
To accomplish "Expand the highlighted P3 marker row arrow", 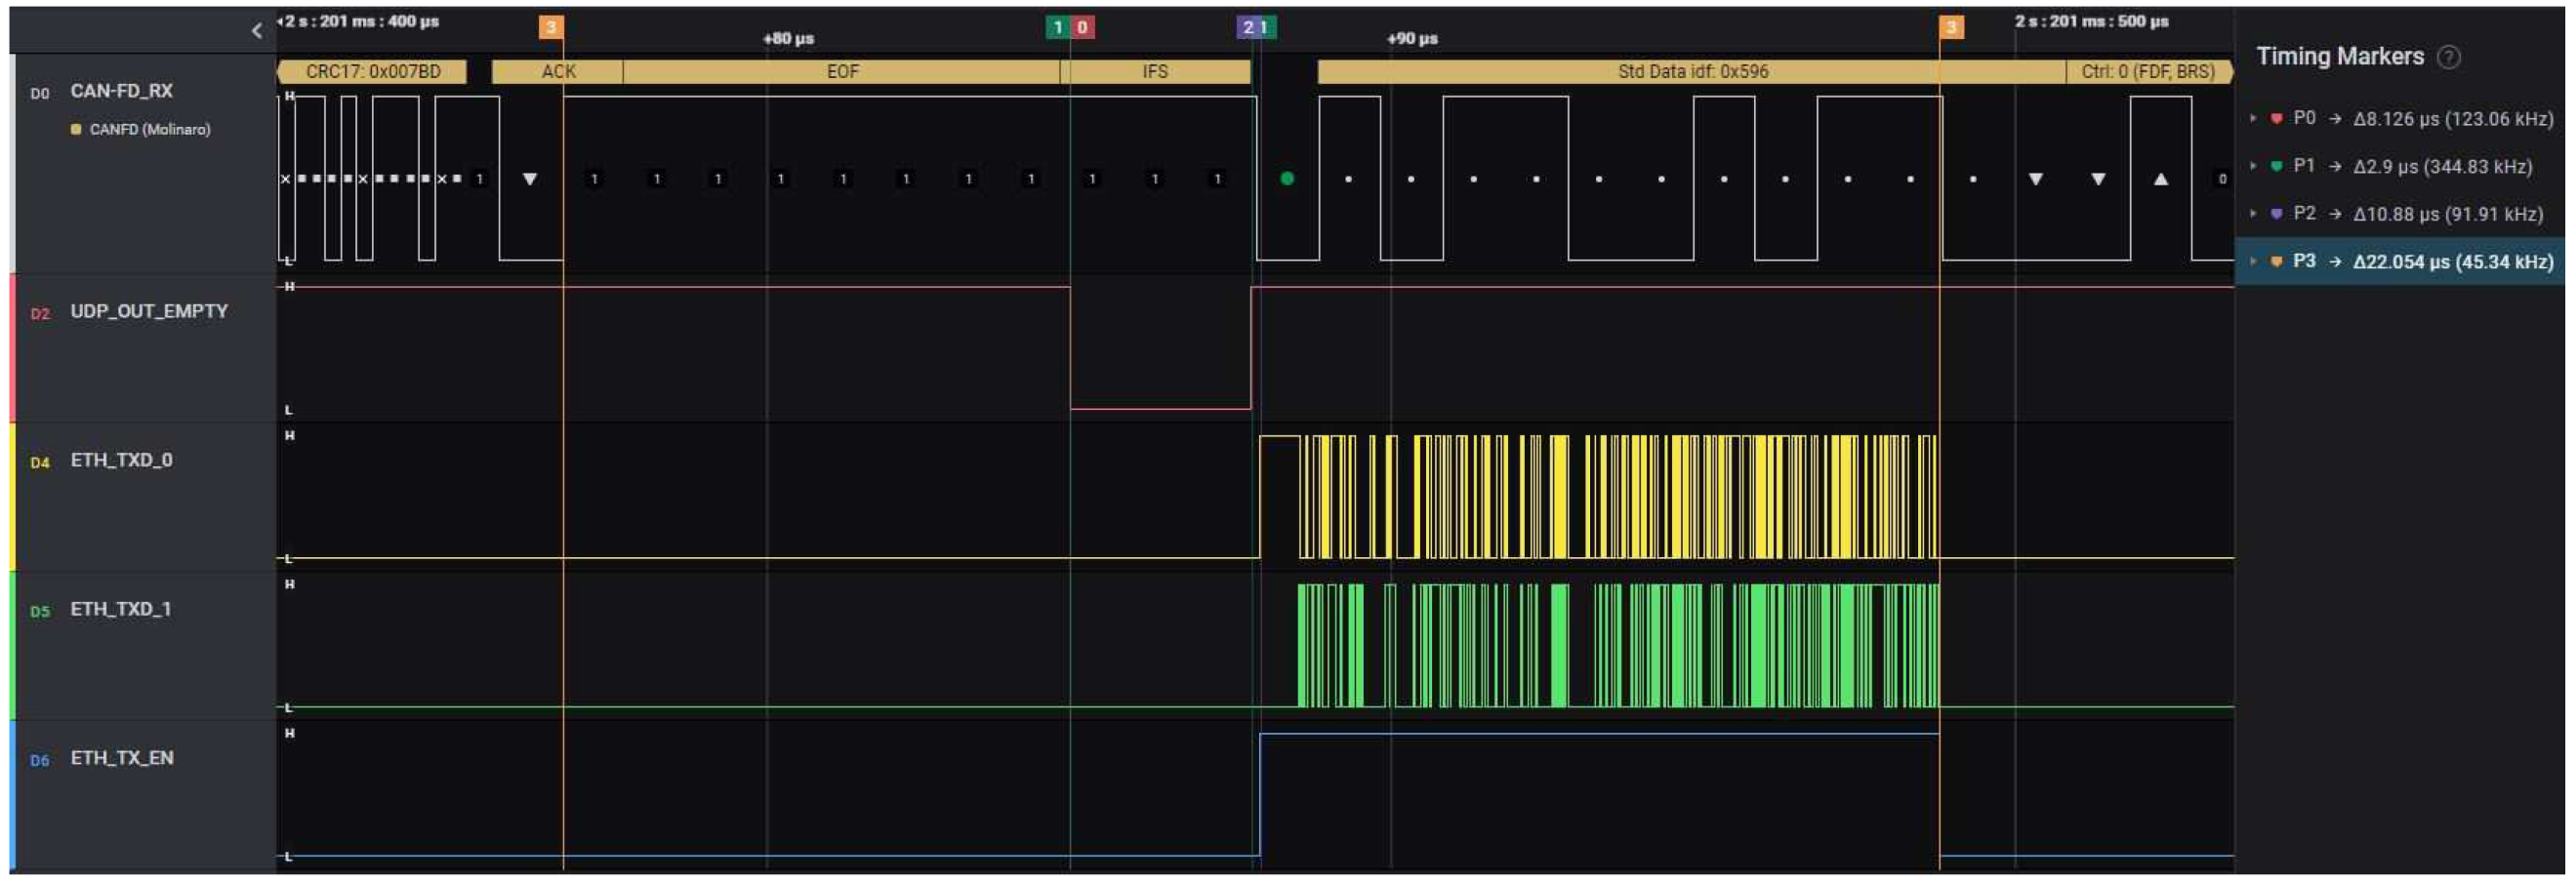I will [x=2253, y=262].
